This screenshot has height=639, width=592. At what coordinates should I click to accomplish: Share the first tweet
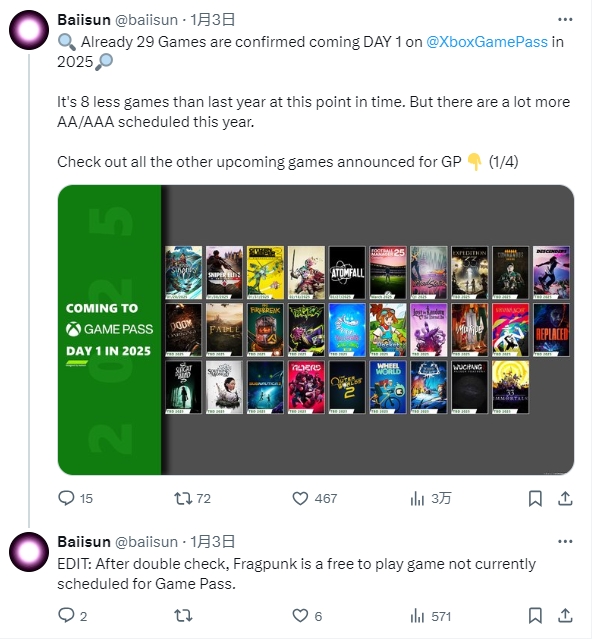pyautogui.click(x=565, y=498)
